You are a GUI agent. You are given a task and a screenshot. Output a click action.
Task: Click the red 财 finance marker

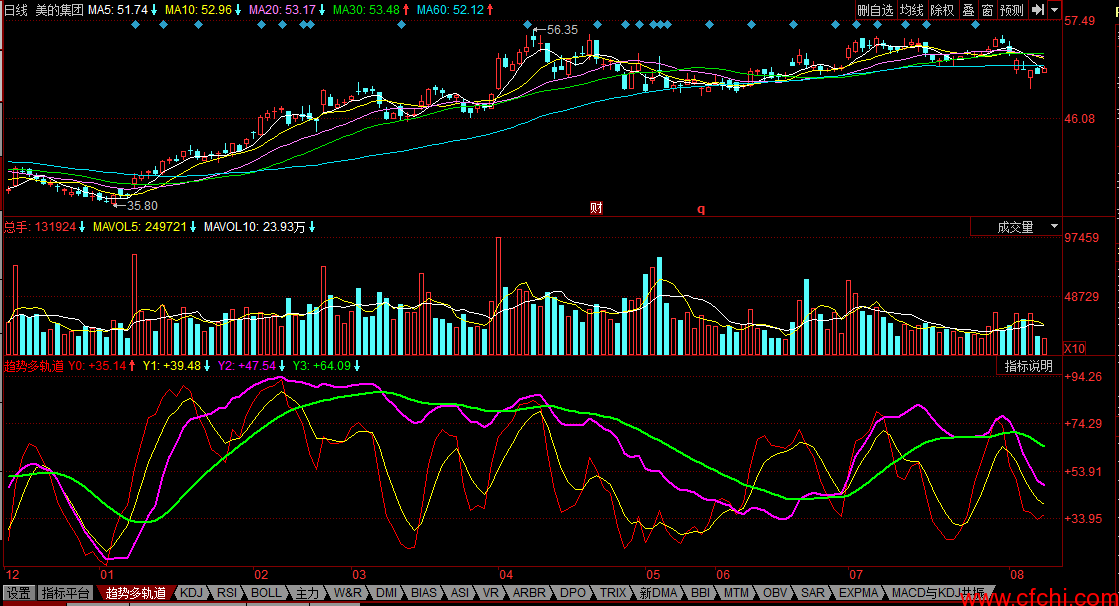tap(597, 208)
